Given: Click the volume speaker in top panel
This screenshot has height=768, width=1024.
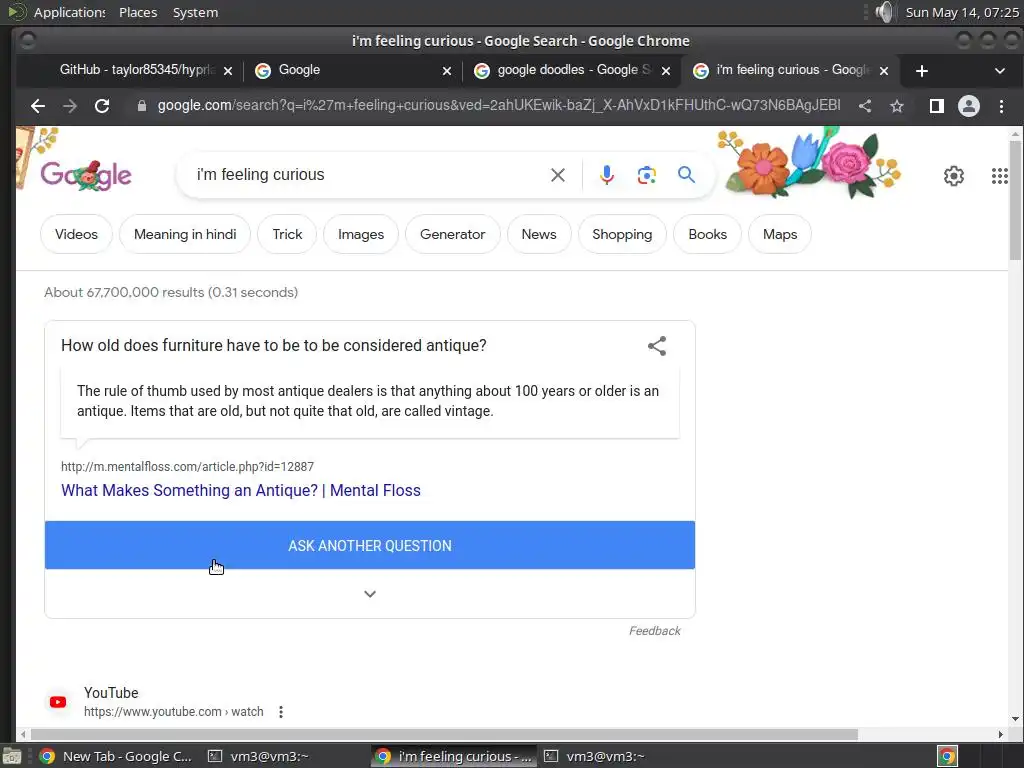Looking at the screenshot, I should point(884,12).
